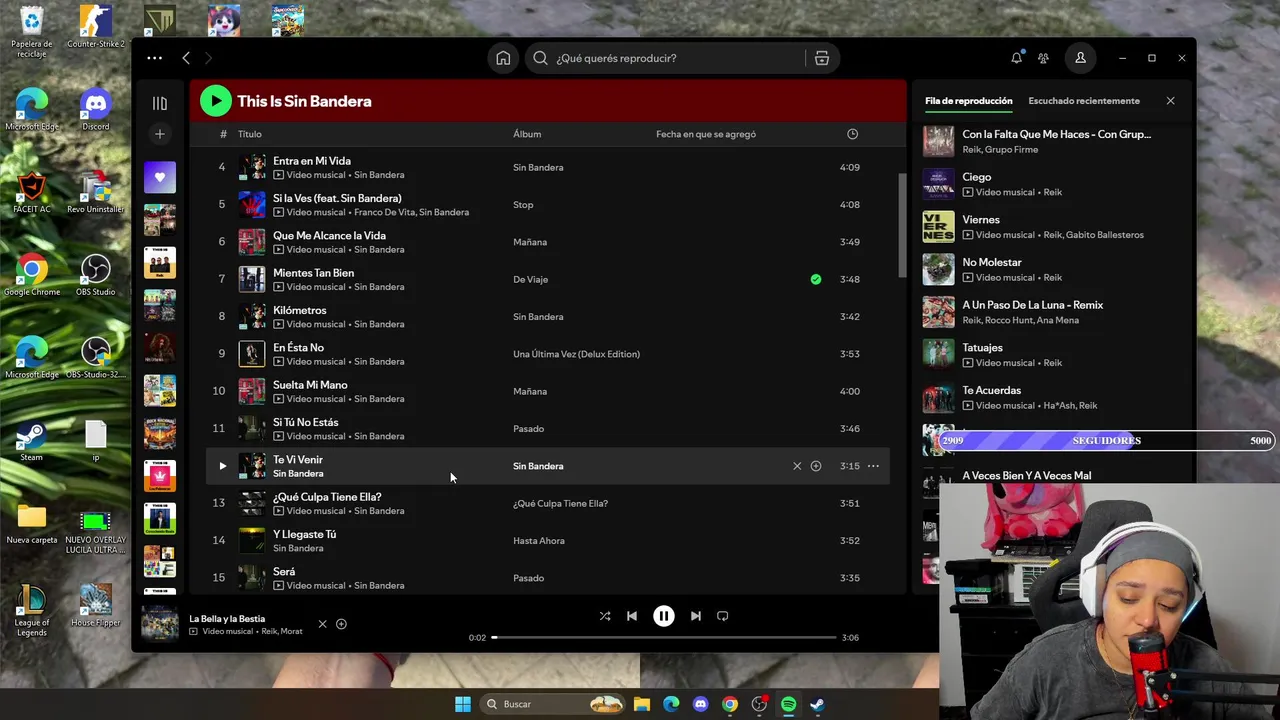1280x720 pixels.
Task: Hide La Bella y la Bestia with X
Action: 322,624
